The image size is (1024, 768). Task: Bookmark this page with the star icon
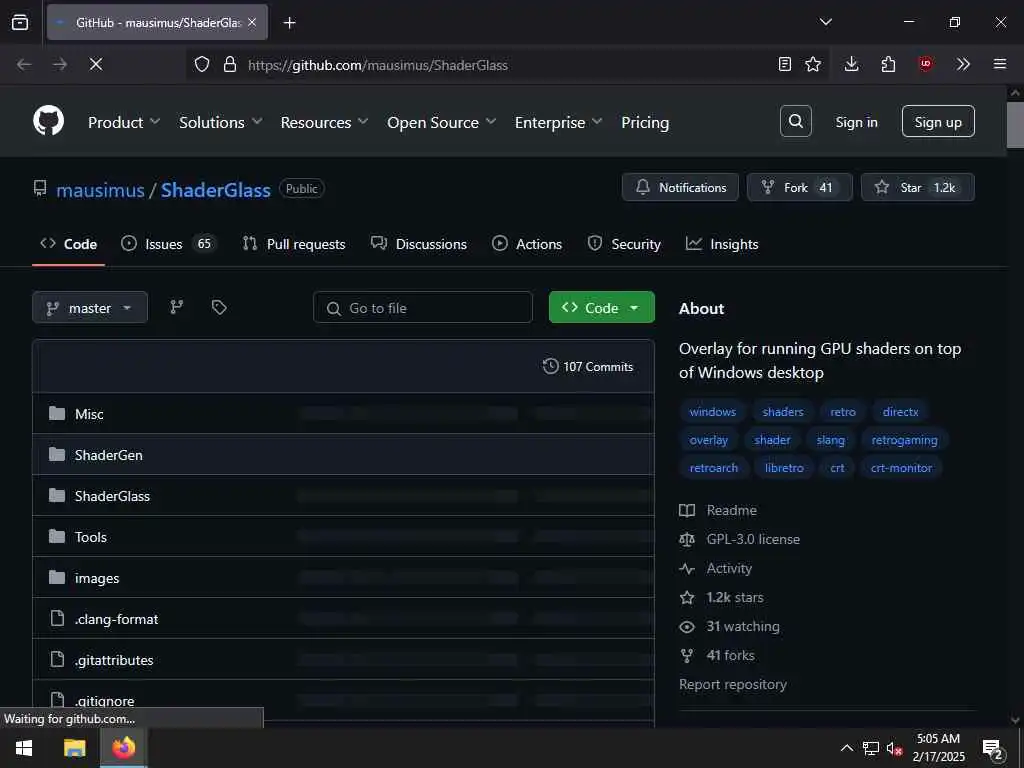pos(813,64)
